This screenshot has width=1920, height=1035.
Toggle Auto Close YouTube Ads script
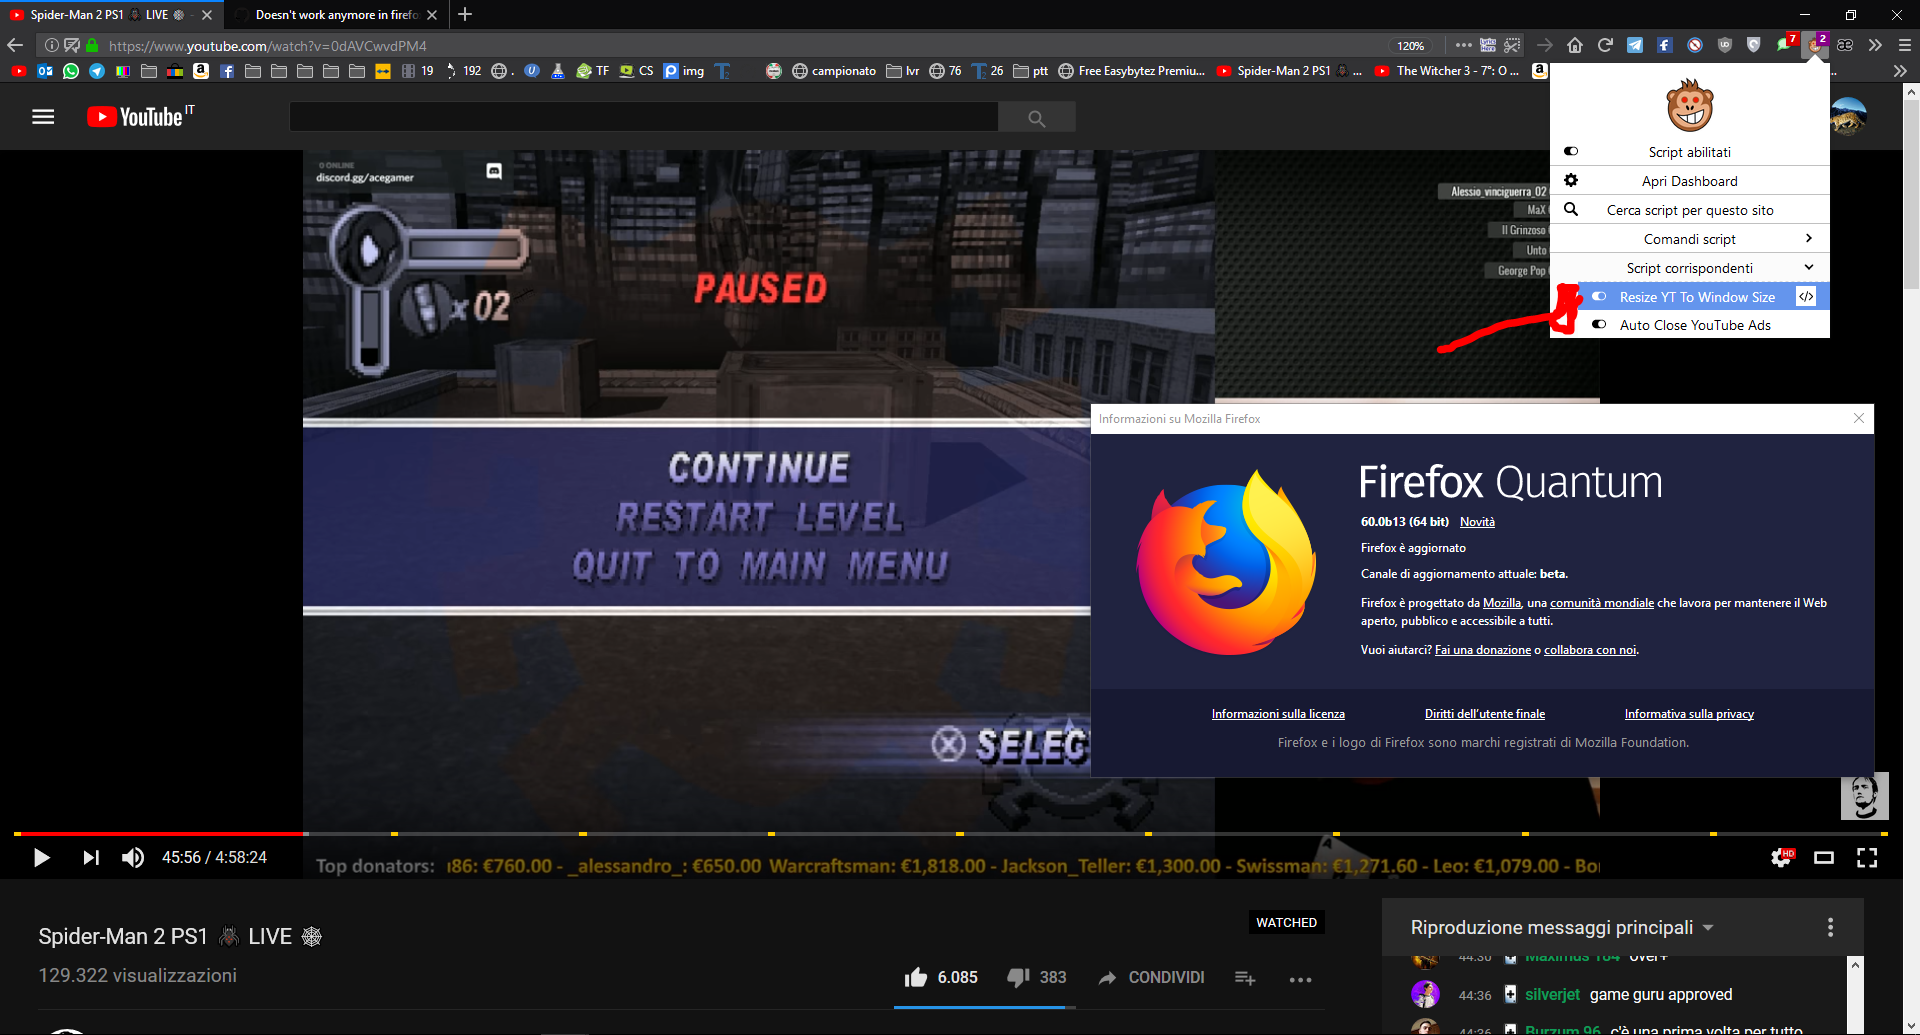1599,325
